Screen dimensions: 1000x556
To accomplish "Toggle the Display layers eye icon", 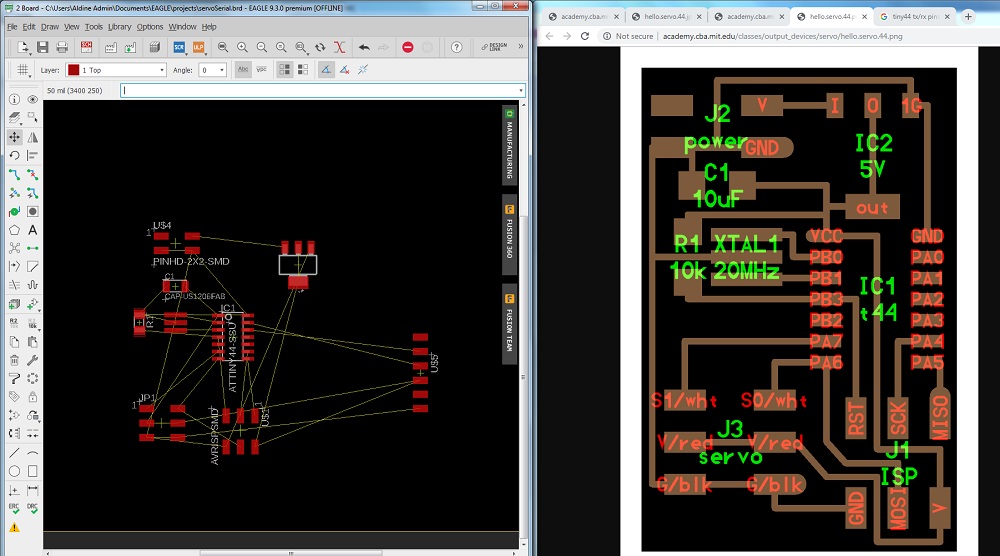I will pos(33,99).
